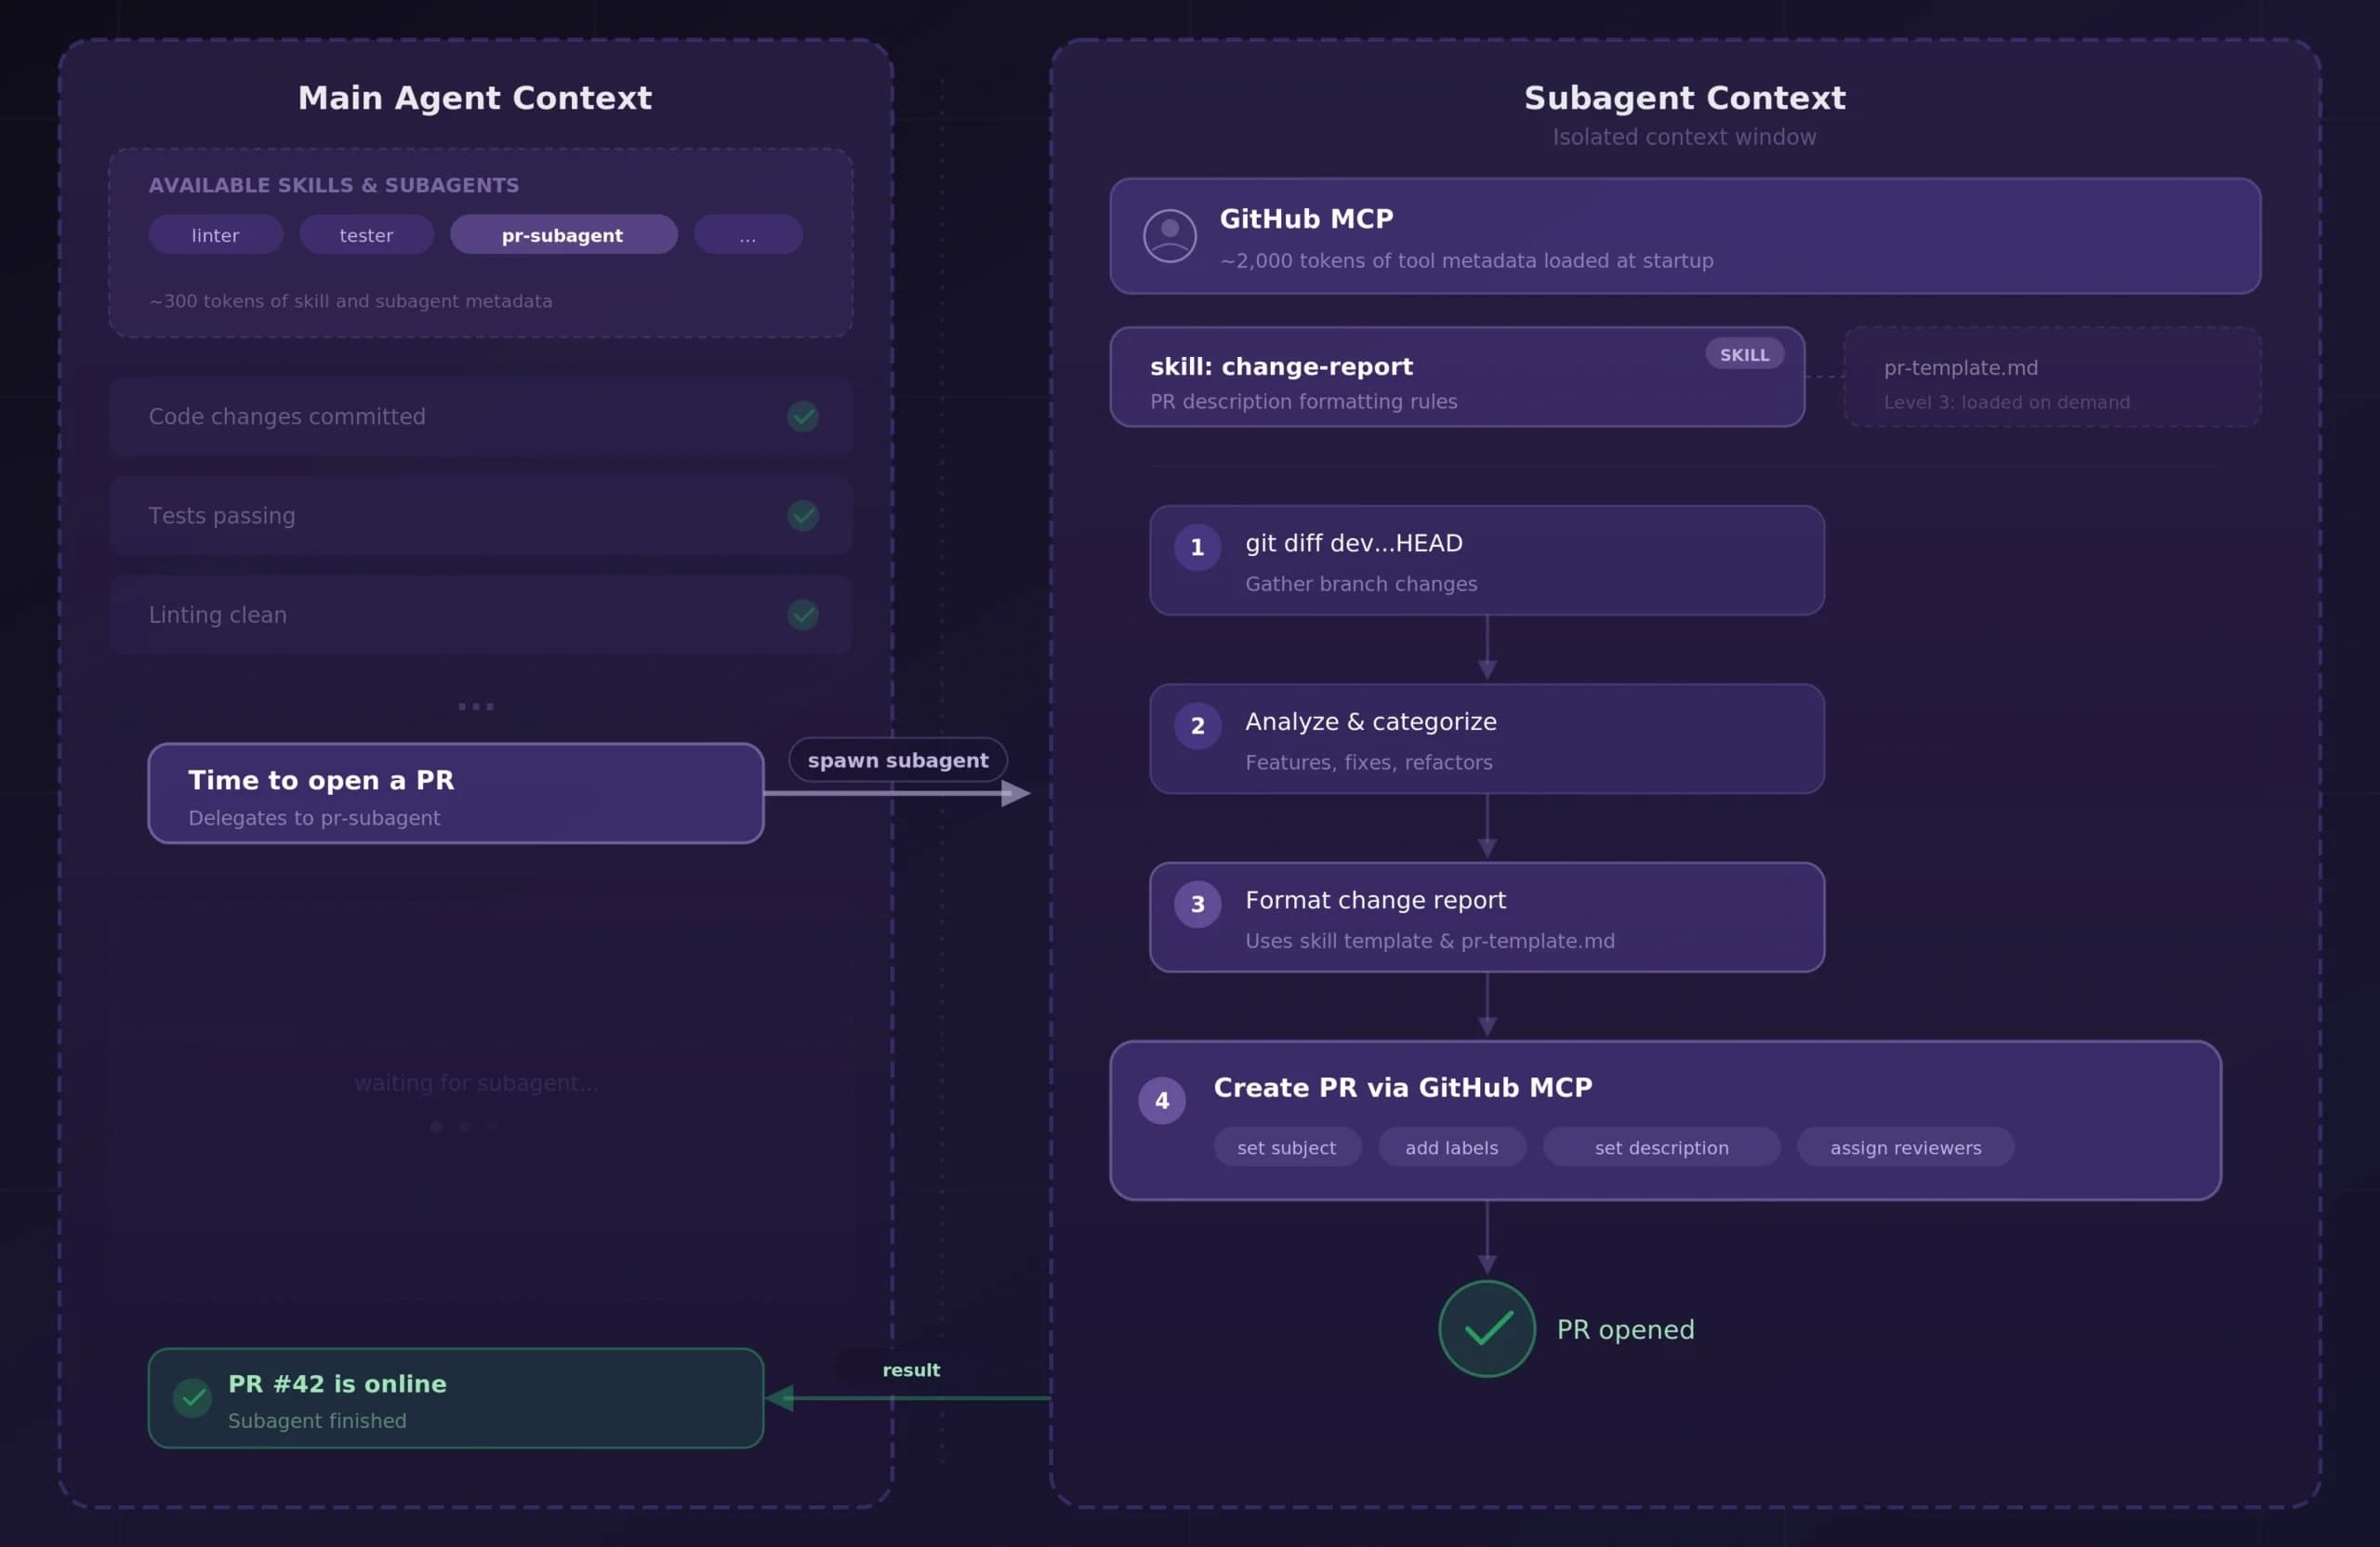Click the GitHub MCP avatar icon
The image size is (2380, 1547).
click(x=1170, y=236)
